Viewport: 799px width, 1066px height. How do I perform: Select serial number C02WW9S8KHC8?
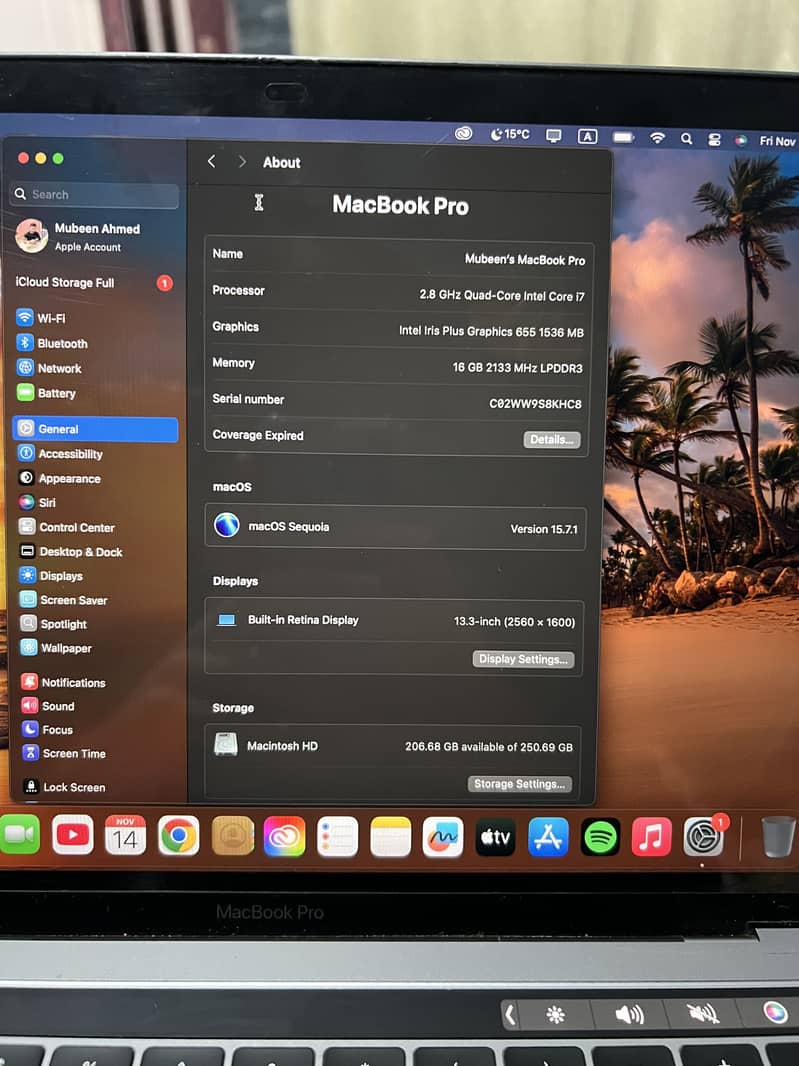tap(535, 404)
